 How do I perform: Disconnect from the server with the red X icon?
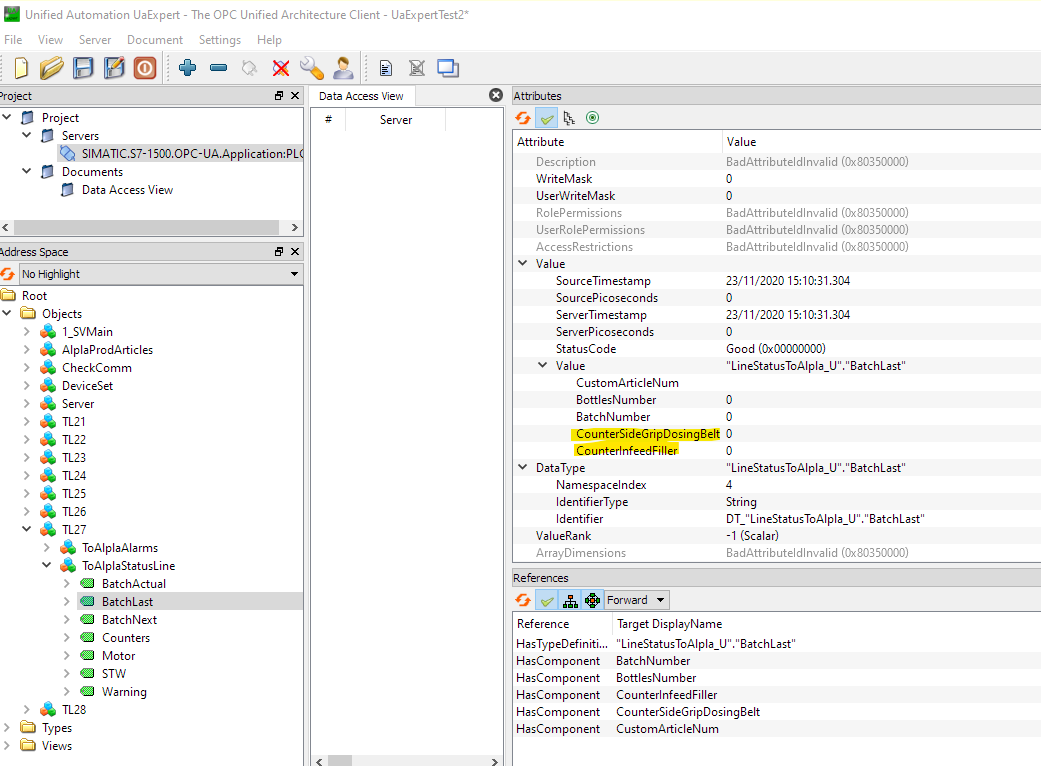pos(281,68)
